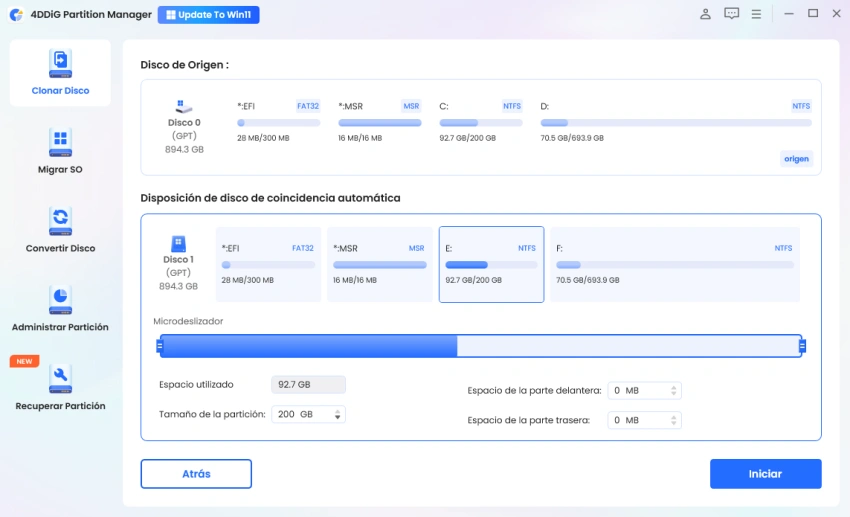Image resolution: width=850 pixels, height=517 pixels.
Task: Click the Update To Win11 button
Action: 209,15
